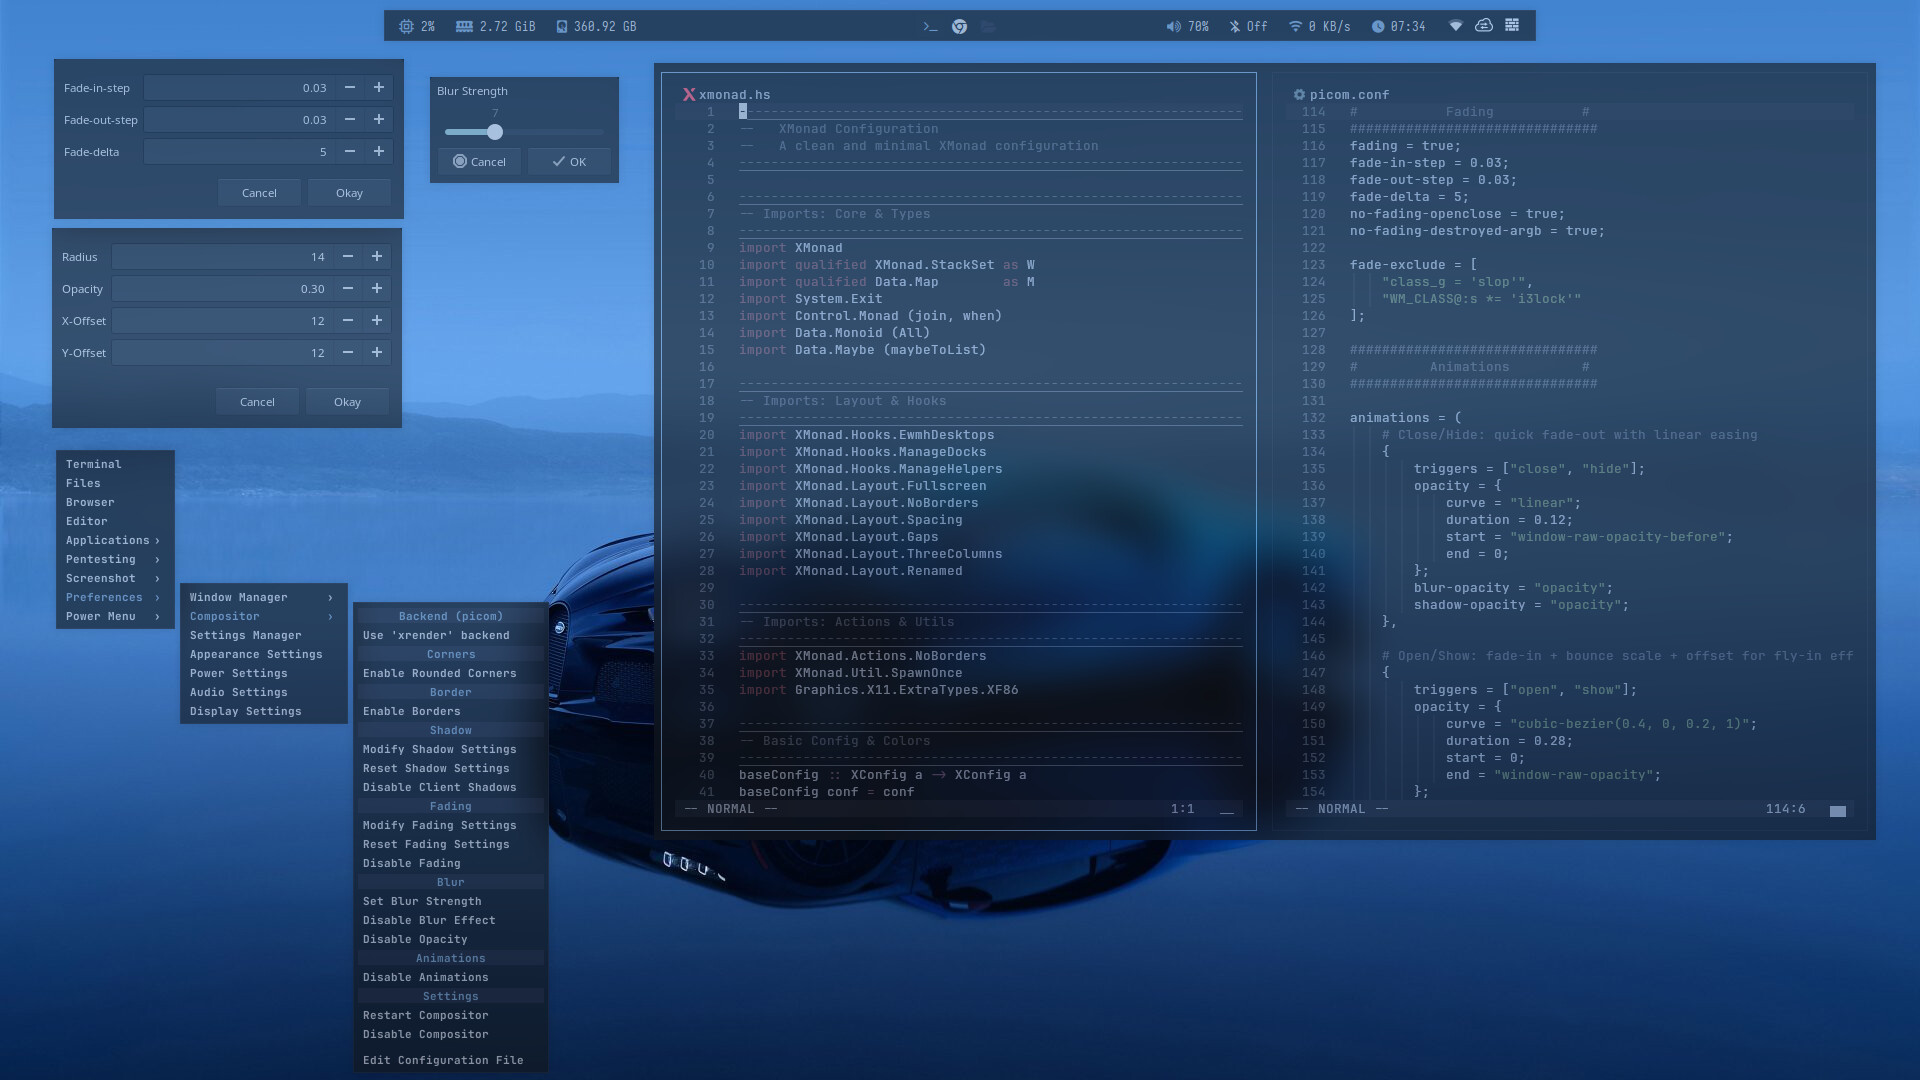Viewport: 1920px width, 1080px height.
Task: Click the volume speaker icon
Action: click(x=1173, y=27)
